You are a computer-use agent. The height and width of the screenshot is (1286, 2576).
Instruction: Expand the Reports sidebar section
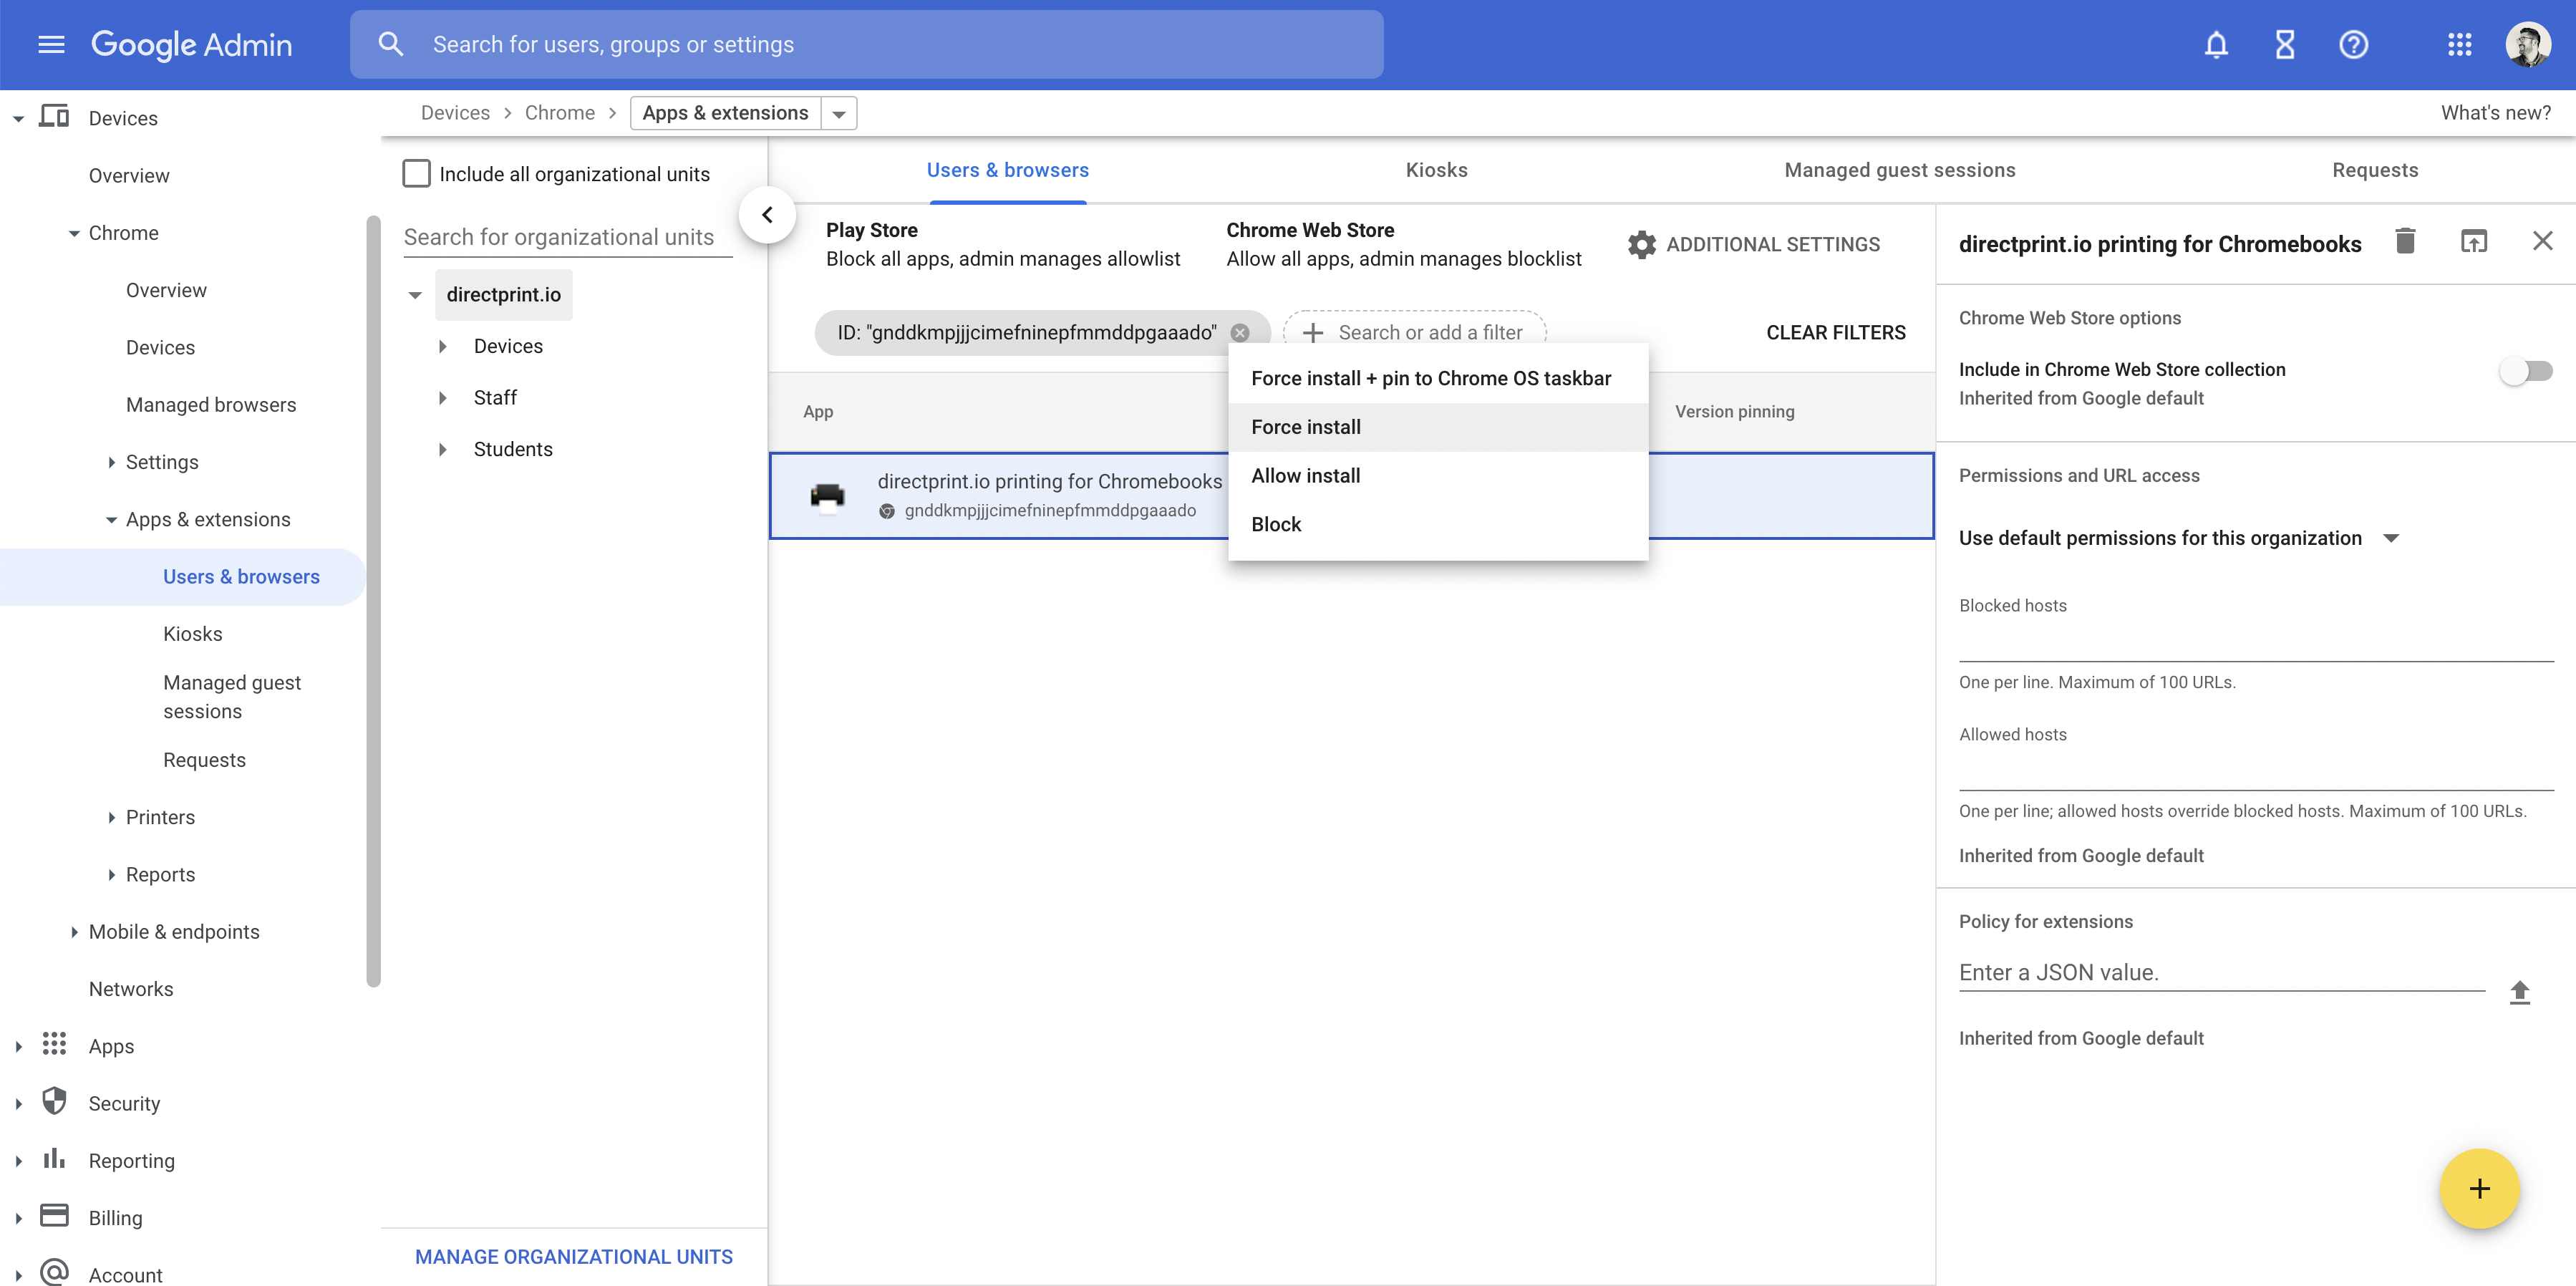coord(112,874)
